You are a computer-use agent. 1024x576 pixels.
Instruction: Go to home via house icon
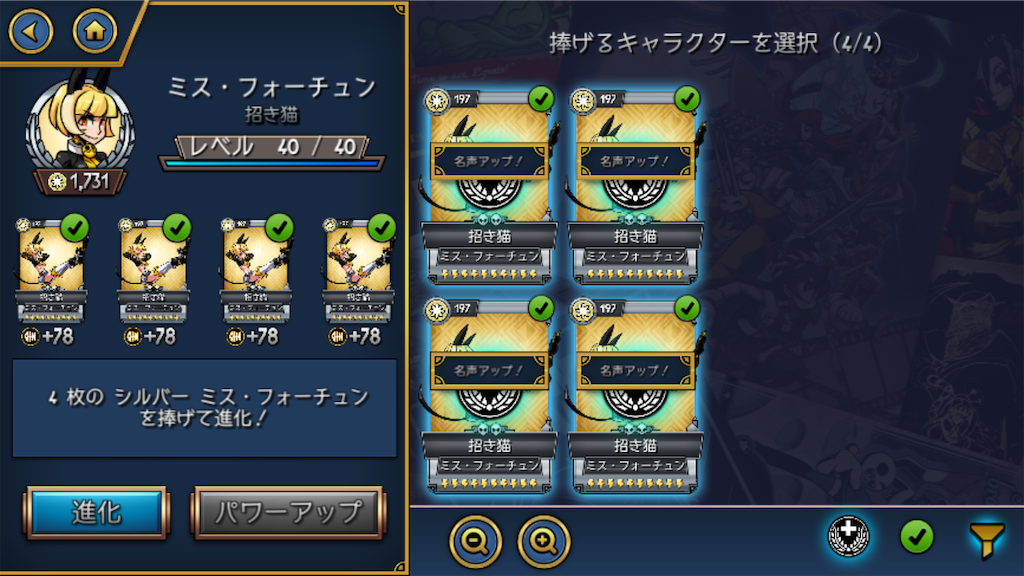click(95, 31)
